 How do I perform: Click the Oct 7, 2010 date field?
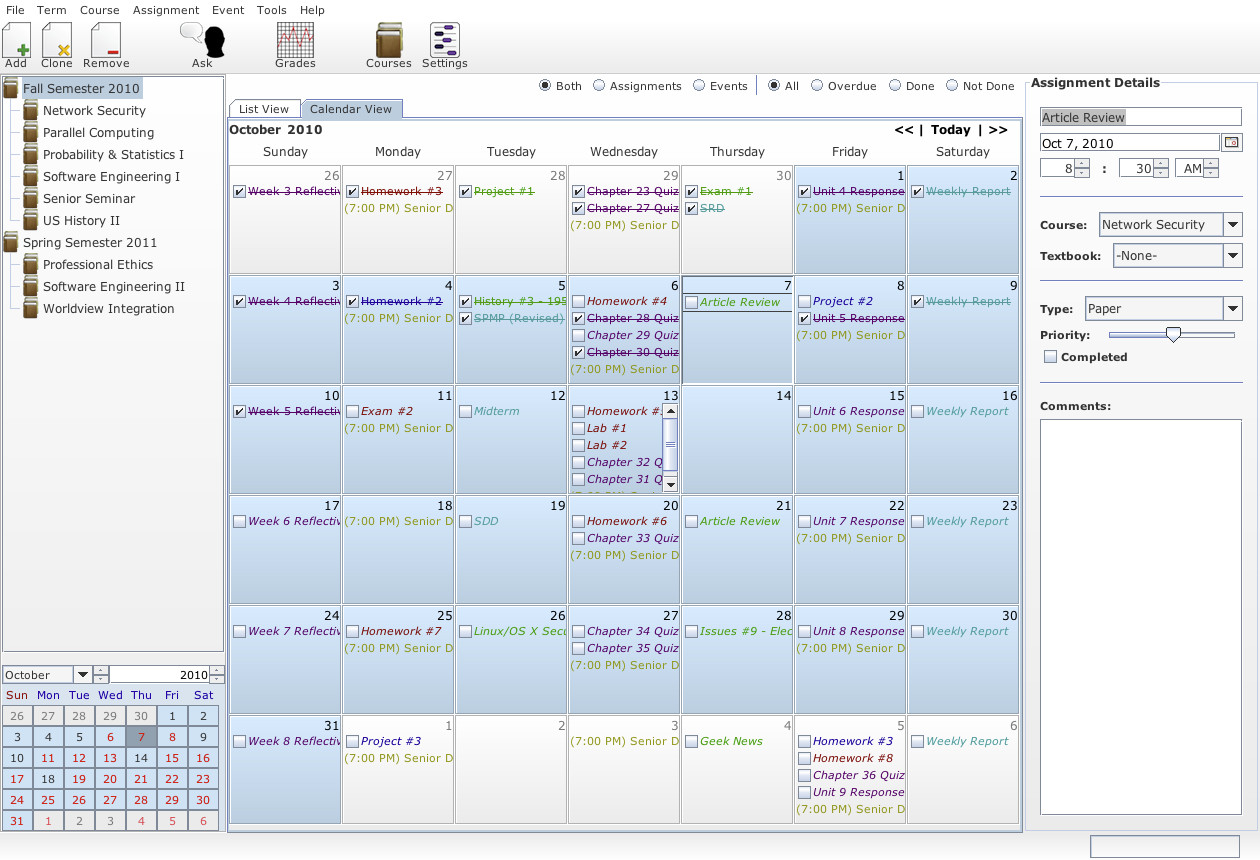click(x=1129, y=143)
